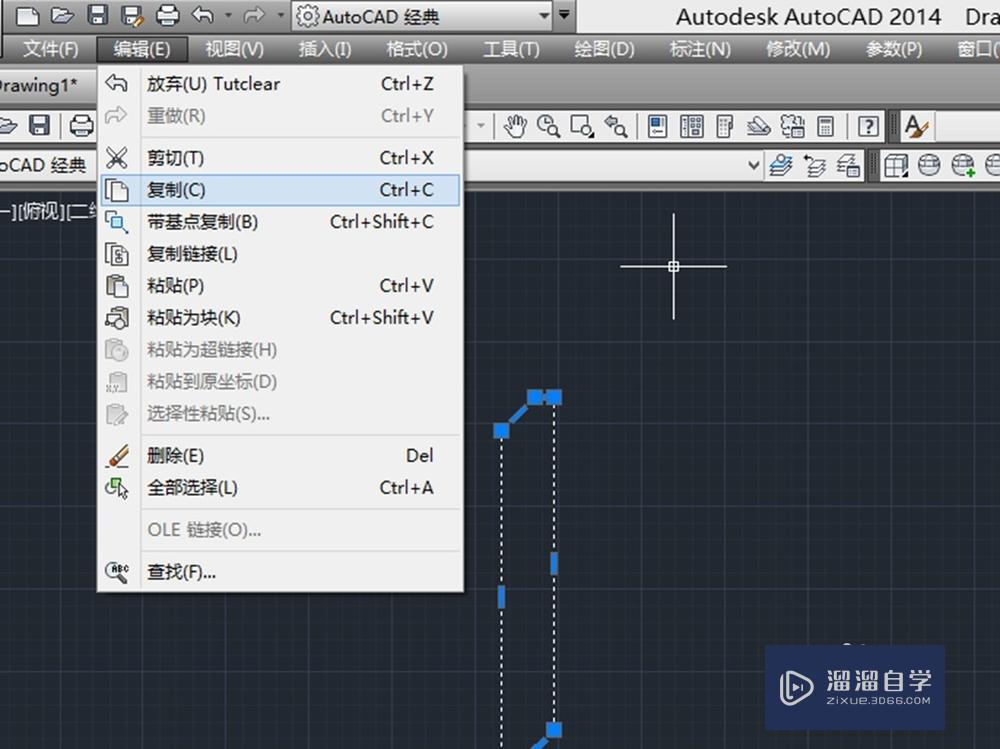Select the Realtime Zoom tool
This screenshot has width=1000, height=749.
[x=548, y=126]
